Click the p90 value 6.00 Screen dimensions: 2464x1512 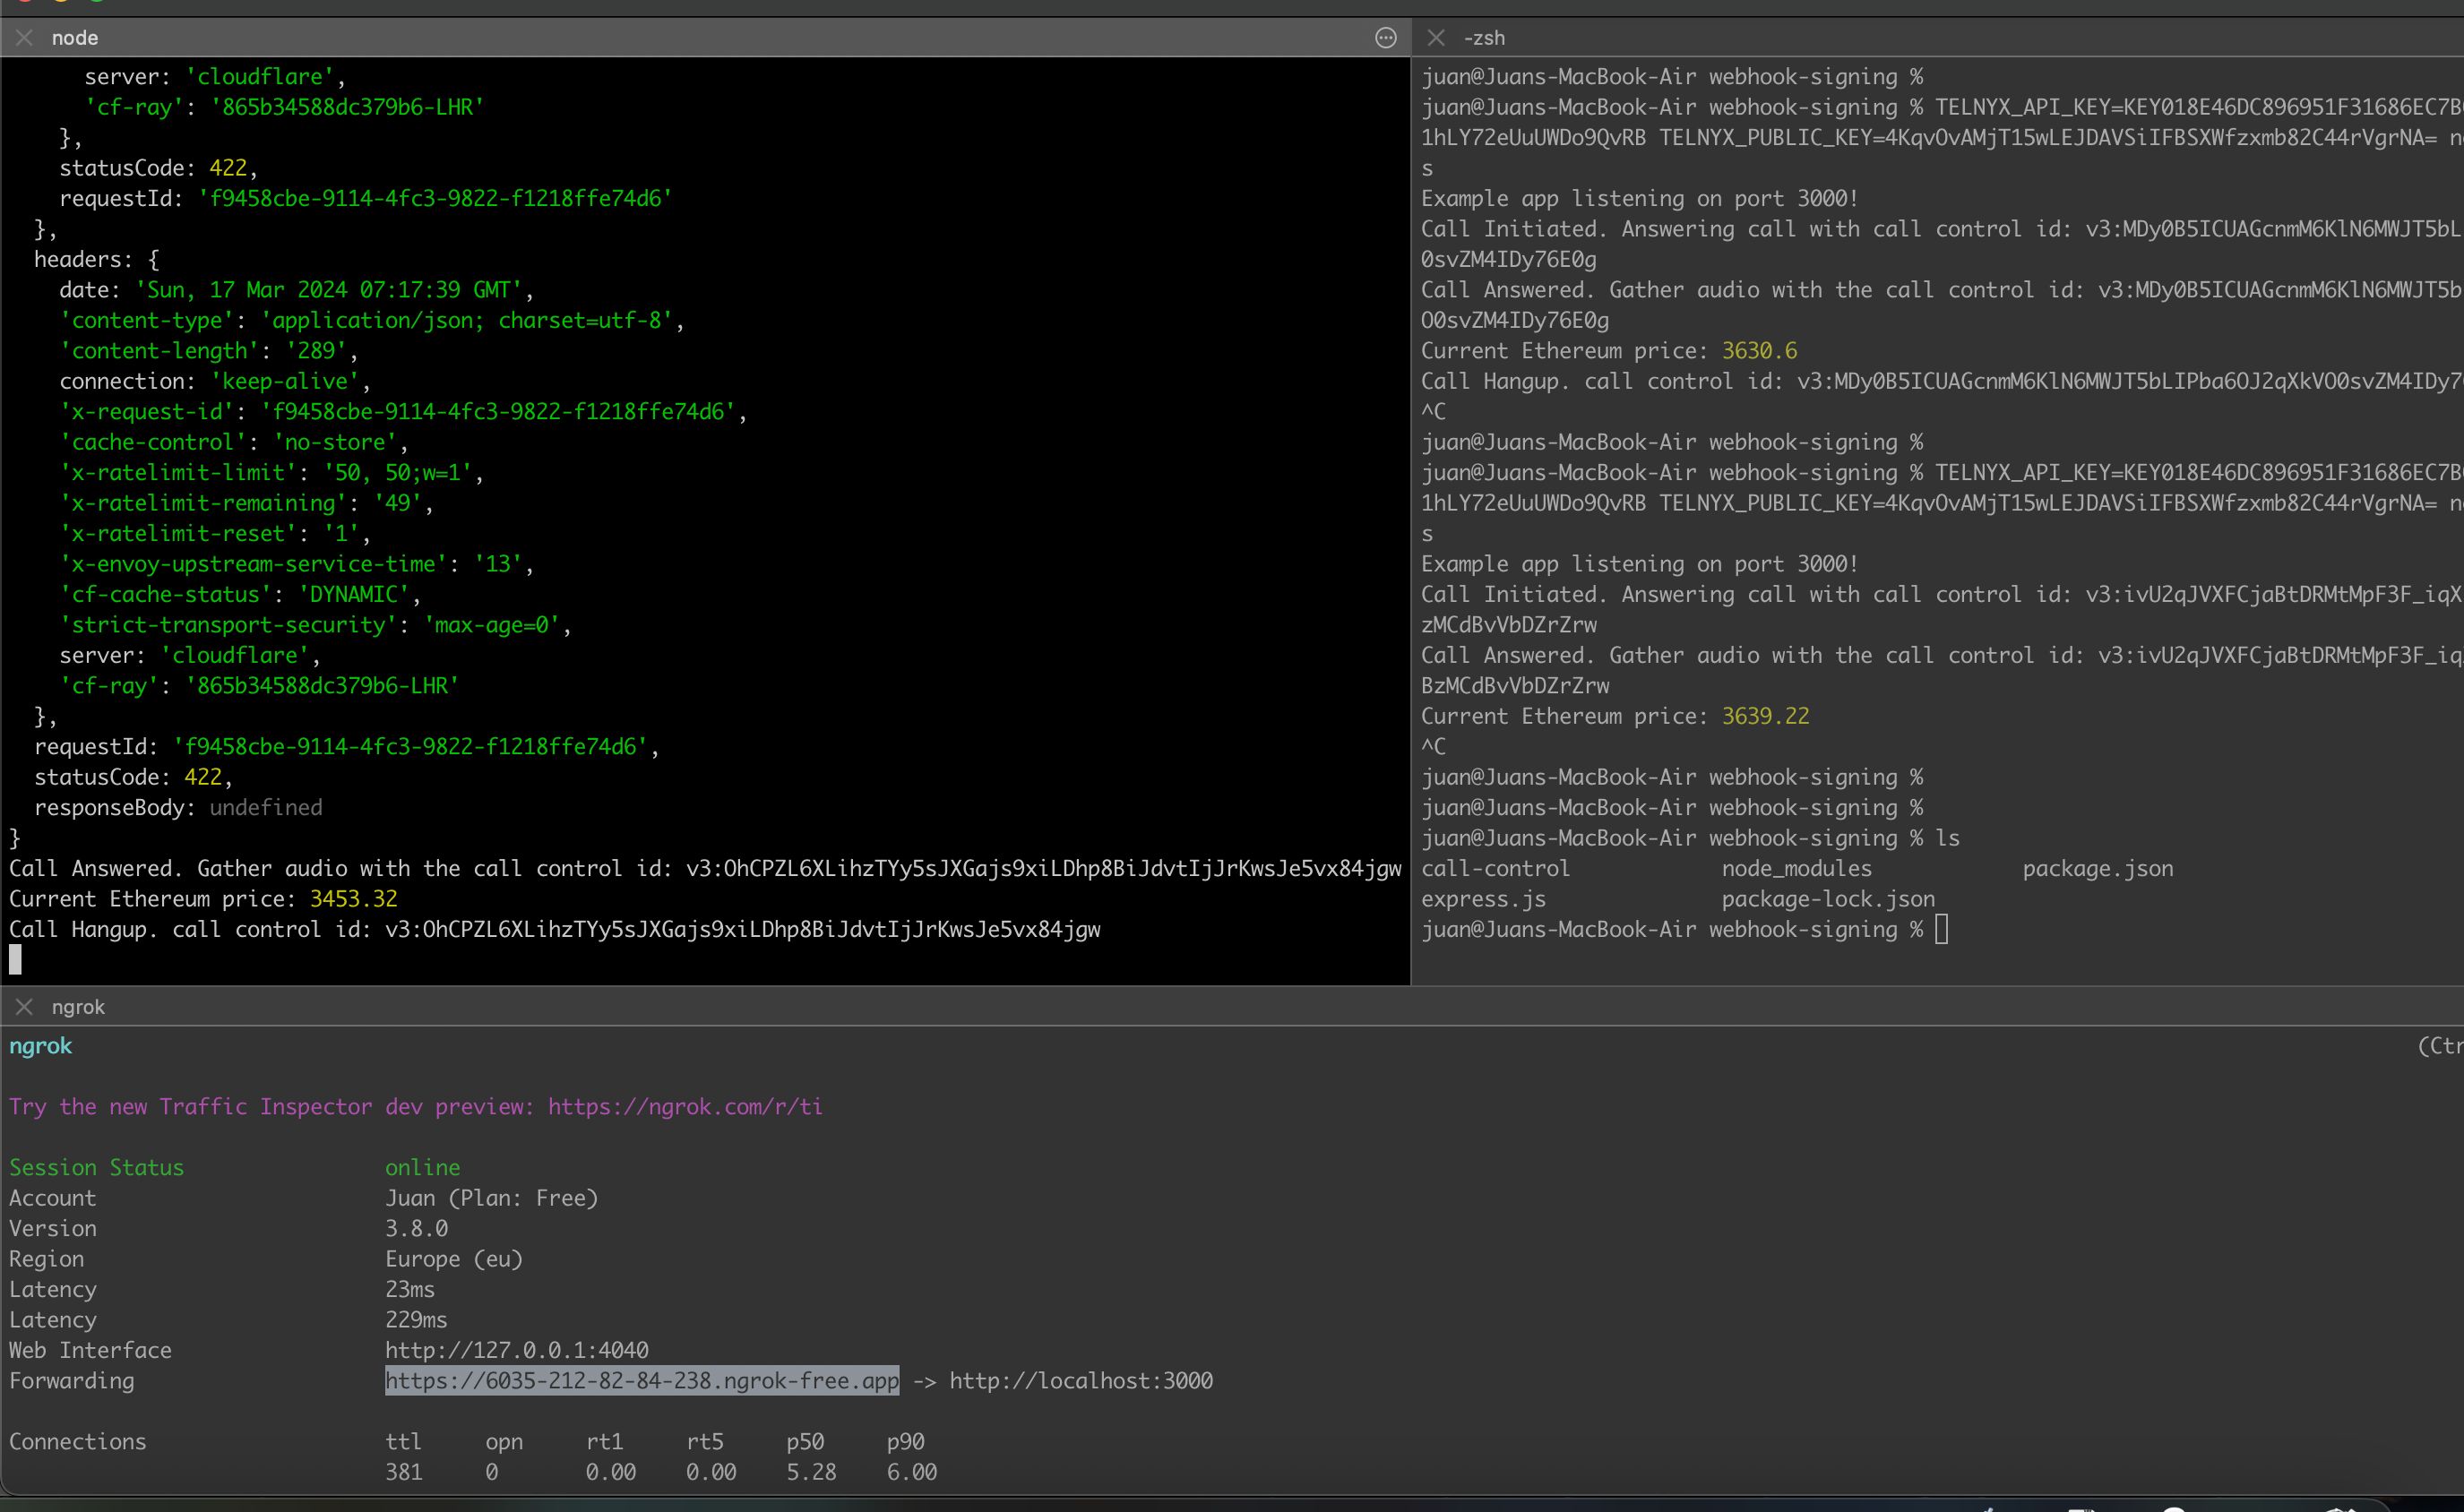[x=912, y=1472]
